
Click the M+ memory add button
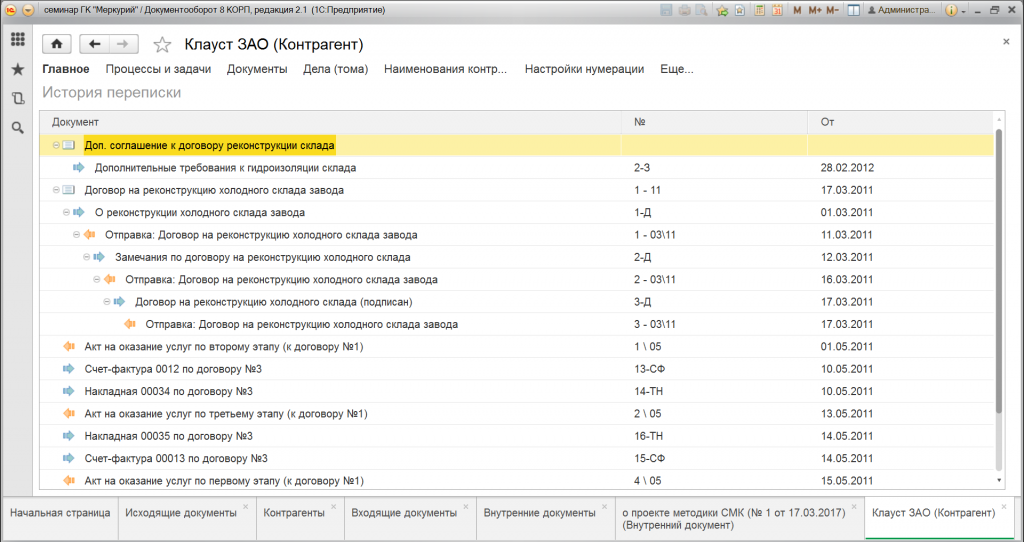(814, 10)
